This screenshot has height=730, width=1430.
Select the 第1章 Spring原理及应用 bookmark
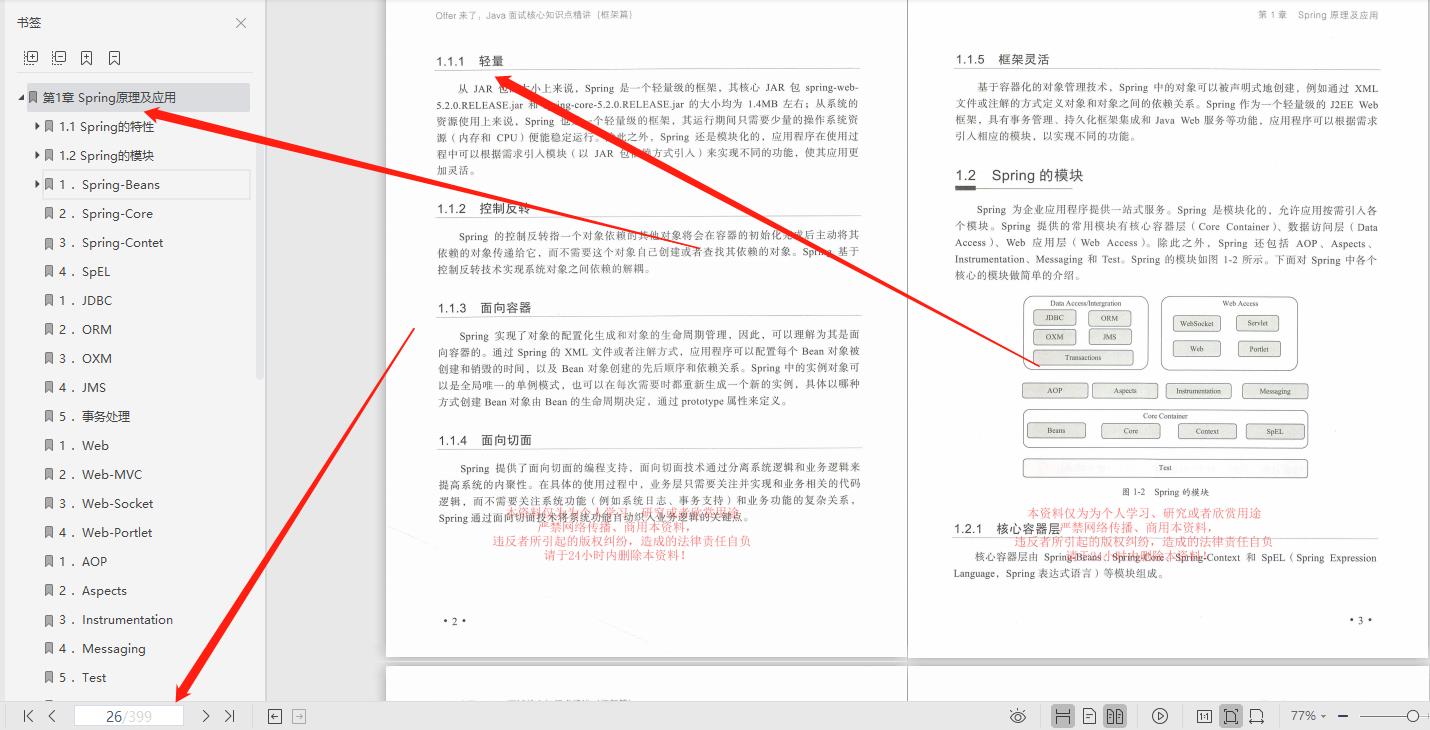(109, 98)
